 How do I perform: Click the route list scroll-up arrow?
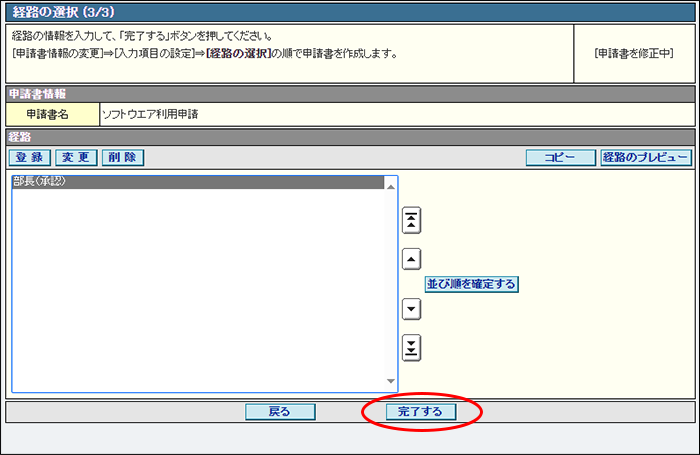click(x=391, y=187)
